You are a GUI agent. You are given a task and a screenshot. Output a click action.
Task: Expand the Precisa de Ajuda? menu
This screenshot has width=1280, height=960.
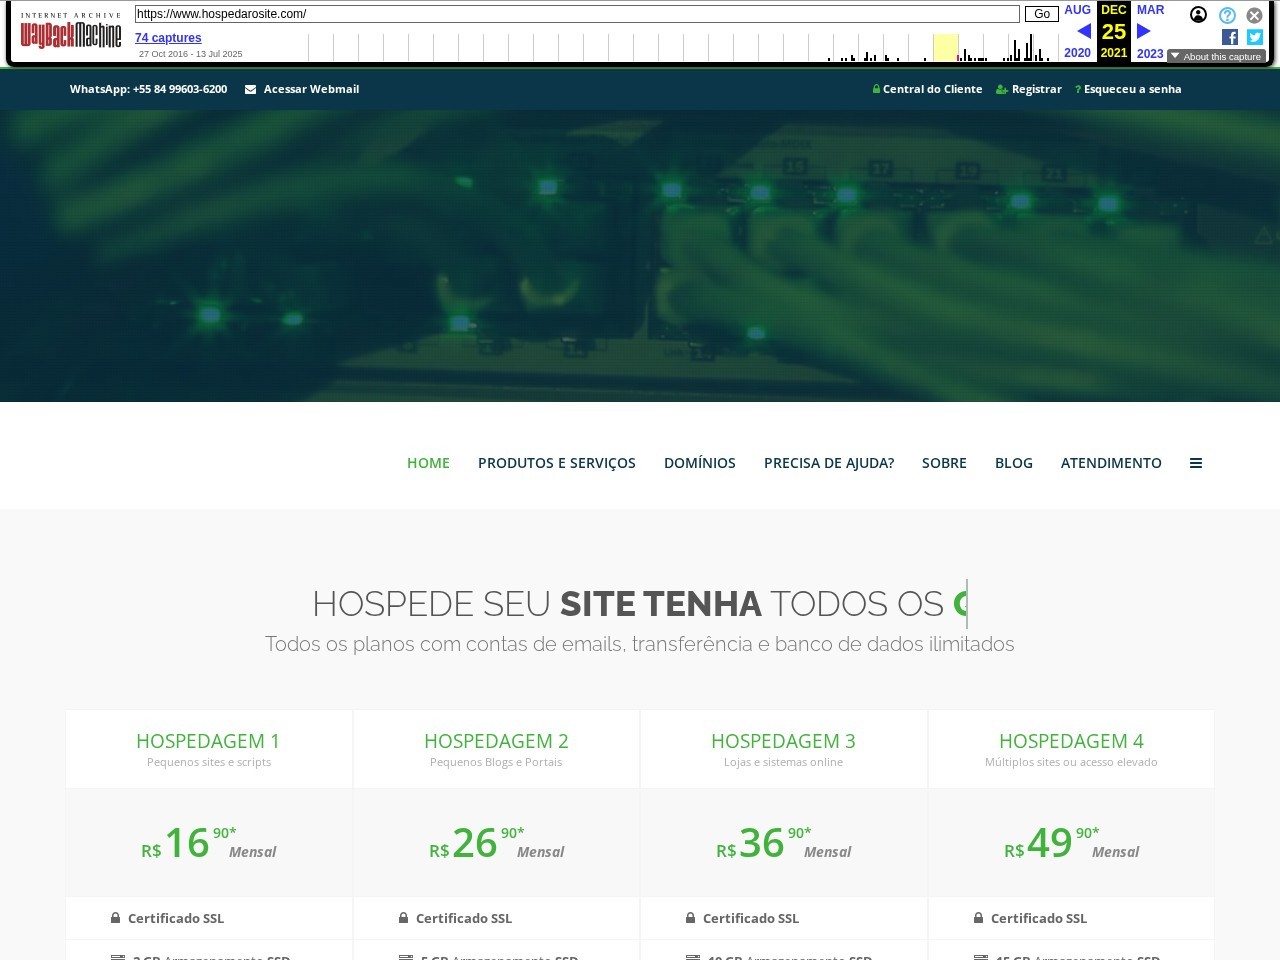828,463
